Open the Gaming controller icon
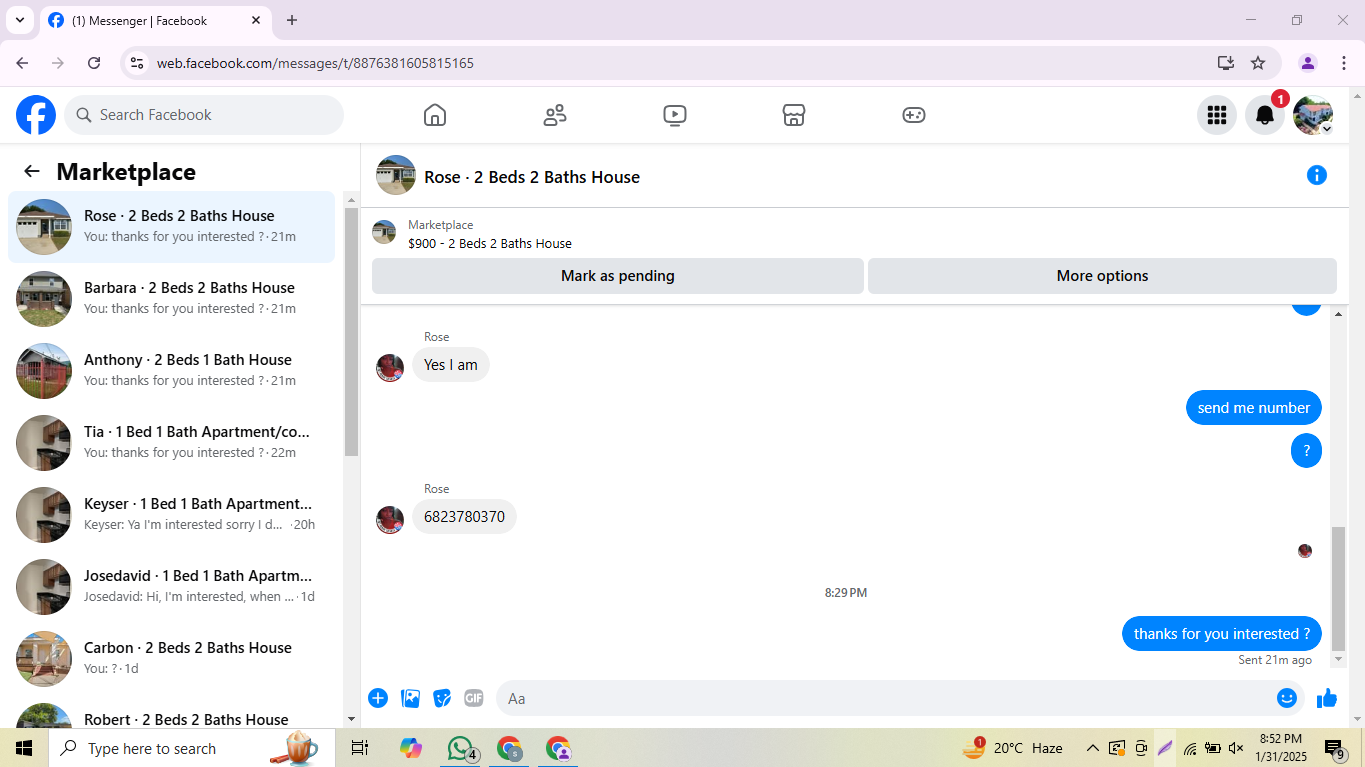This screenshot has height=767, width=1365. point(914,115)
